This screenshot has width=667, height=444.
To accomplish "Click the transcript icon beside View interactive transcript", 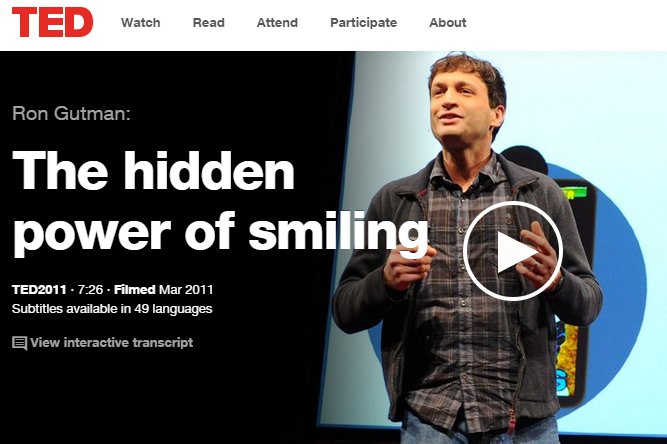I will (20, 343).
